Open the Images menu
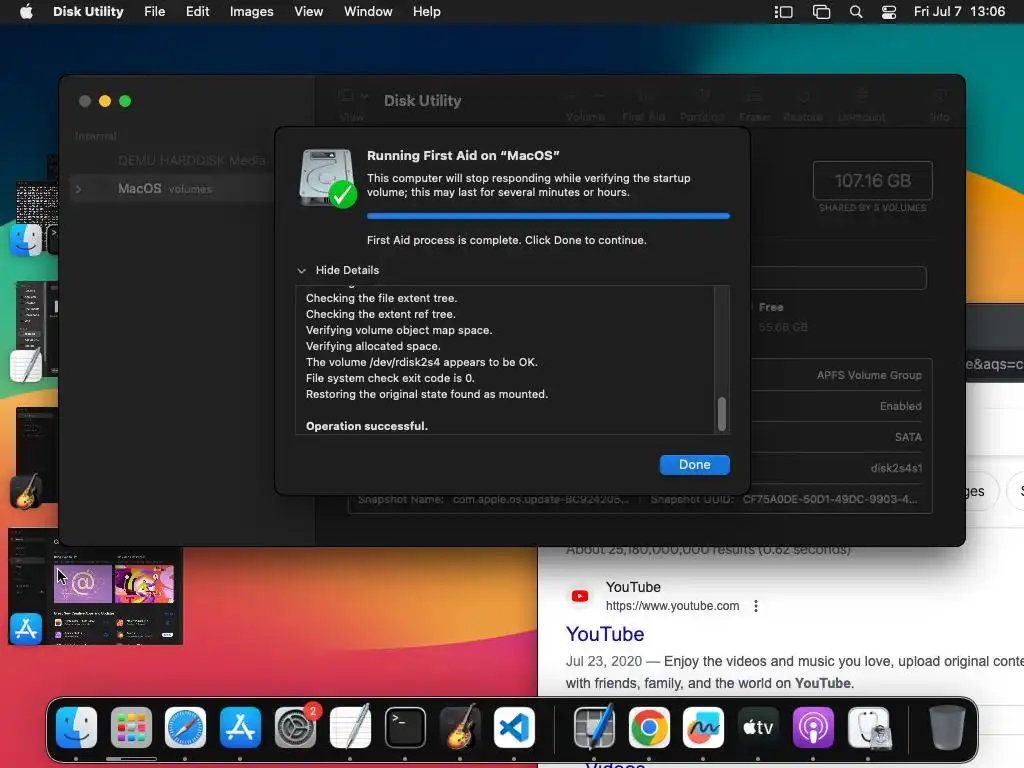Screen dimensions: 1024x768 point(251,12)
